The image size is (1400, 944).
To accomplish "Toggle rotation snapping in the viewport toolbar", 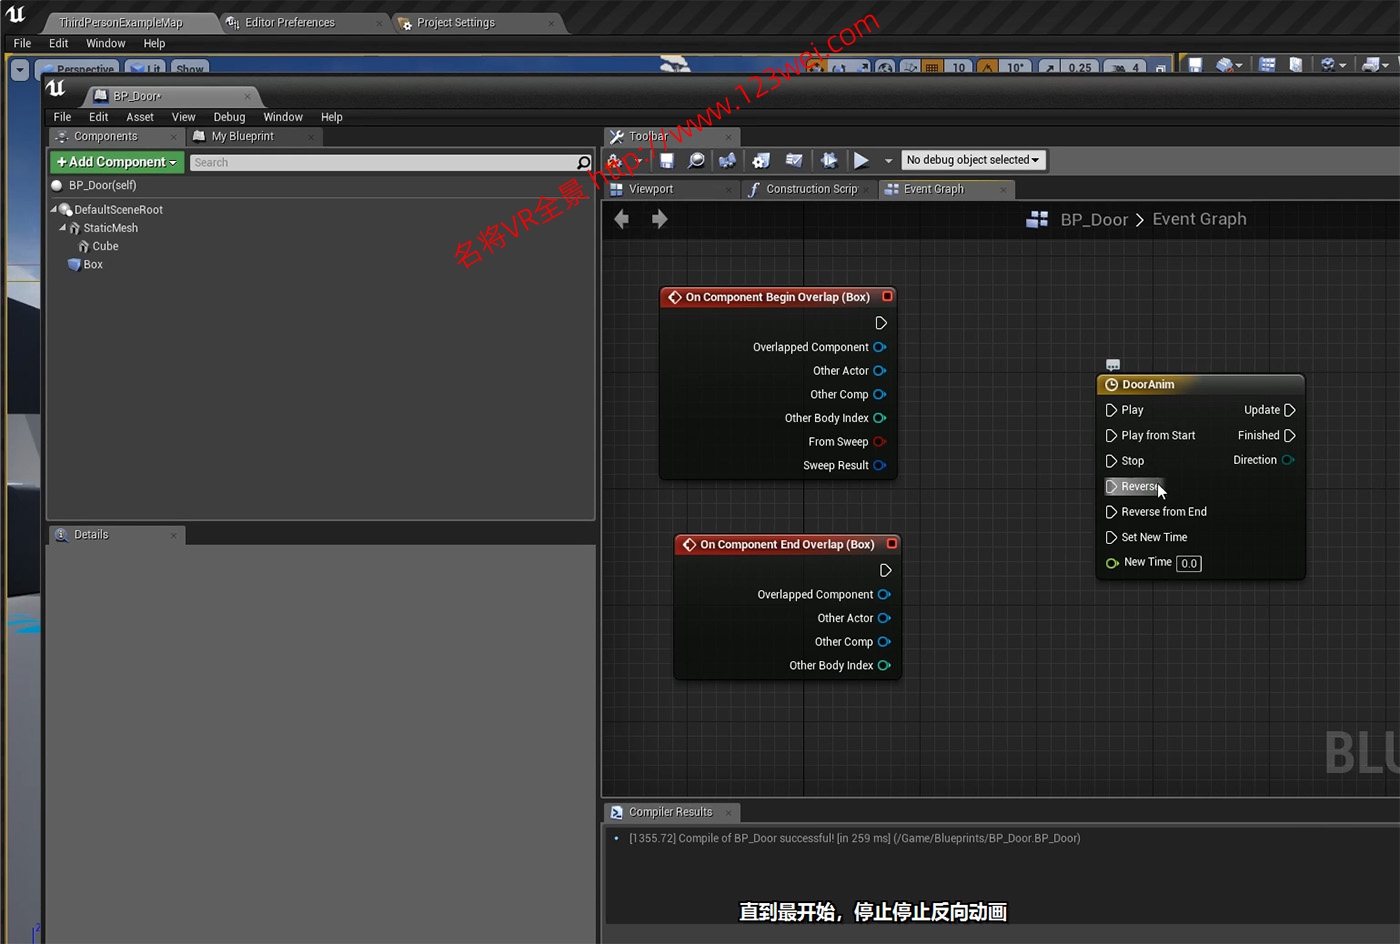I will 988,67.
